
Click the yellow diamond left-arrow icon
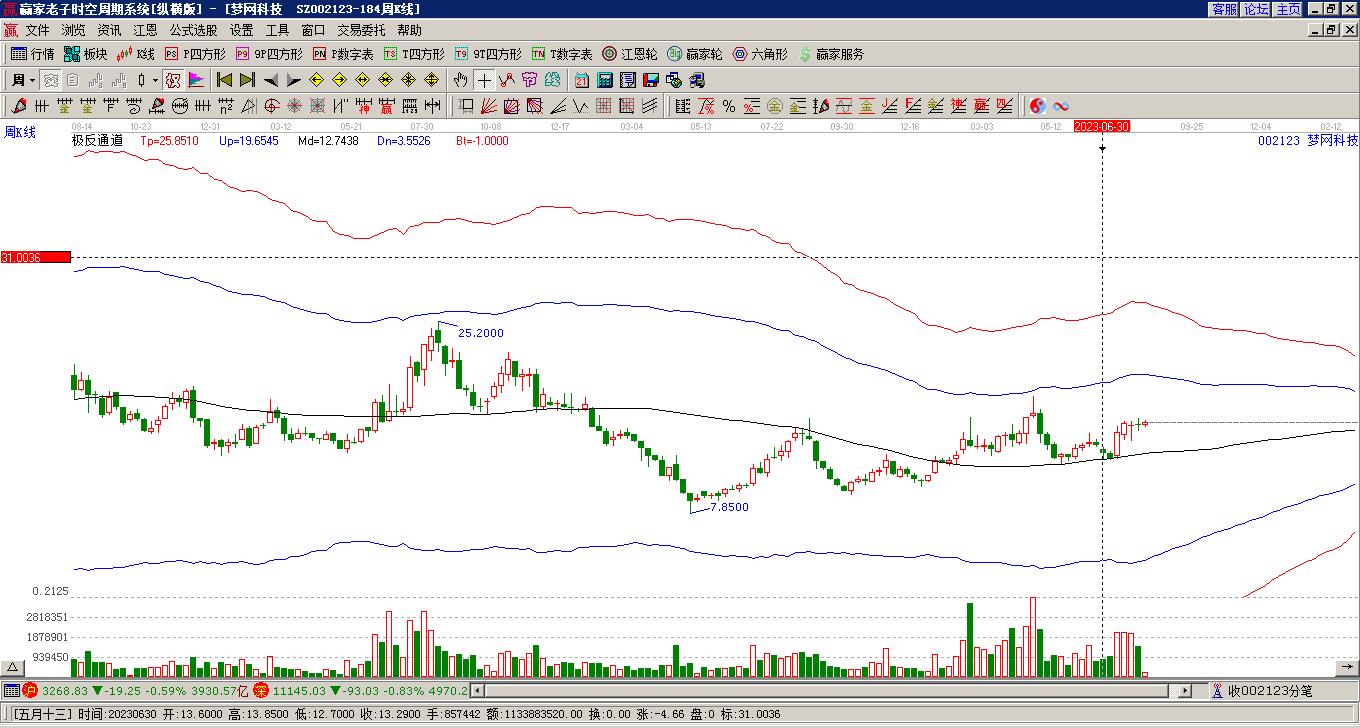point(317,80)
